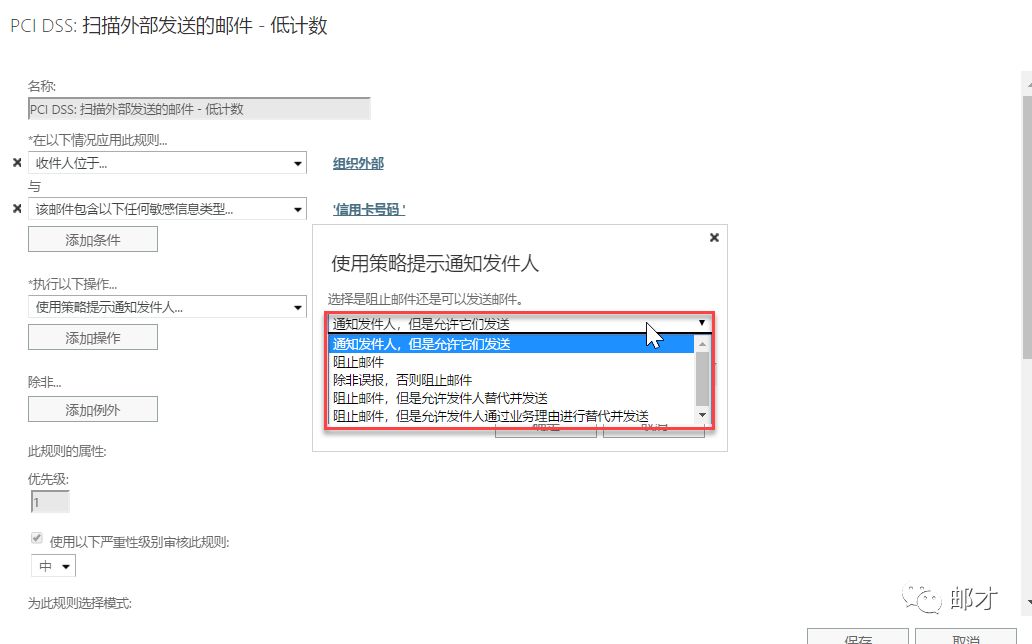Screen dimensions: 1032x644
Task: Click the rule name input field
Action: [x=199, y=109]
